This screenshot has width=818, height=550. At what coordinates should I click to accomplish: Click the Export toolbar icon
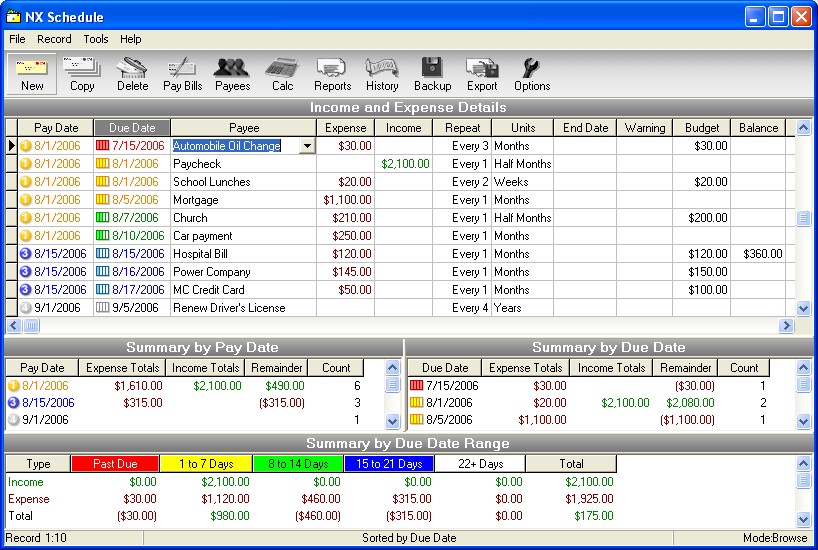coord(482,74)
